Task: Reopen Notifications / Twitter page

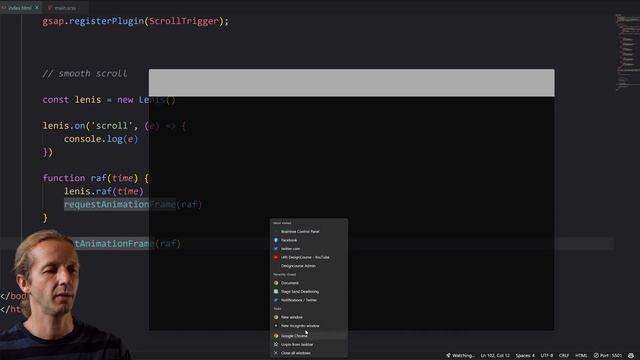Action: [299, 300]
